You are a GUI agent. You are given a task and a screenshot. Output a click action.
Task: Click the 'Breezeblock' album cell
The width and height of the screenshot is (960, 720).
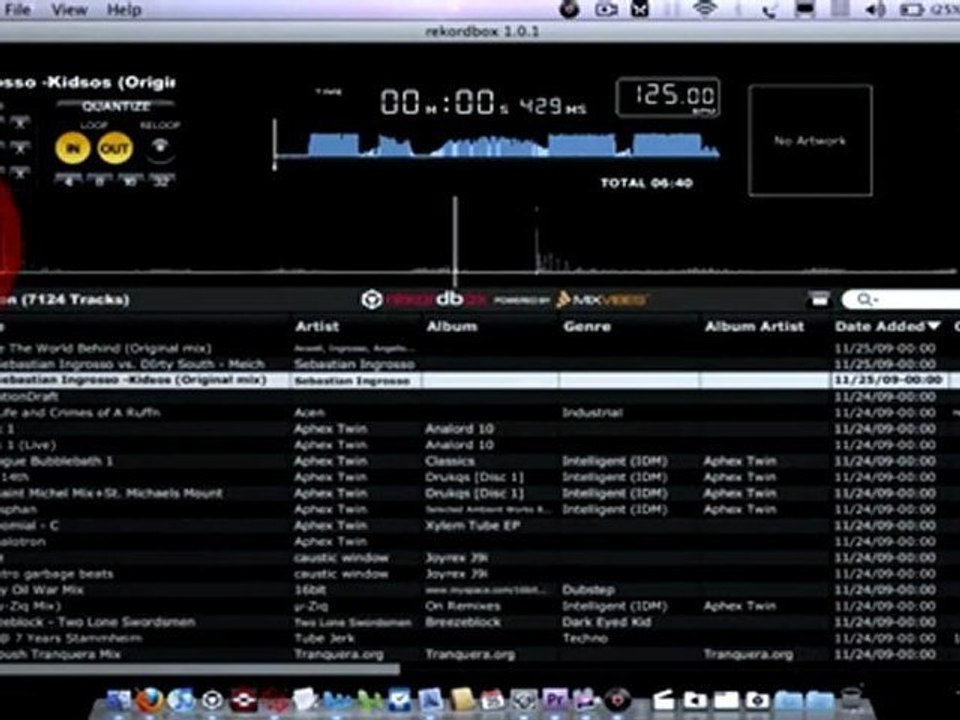463,622
